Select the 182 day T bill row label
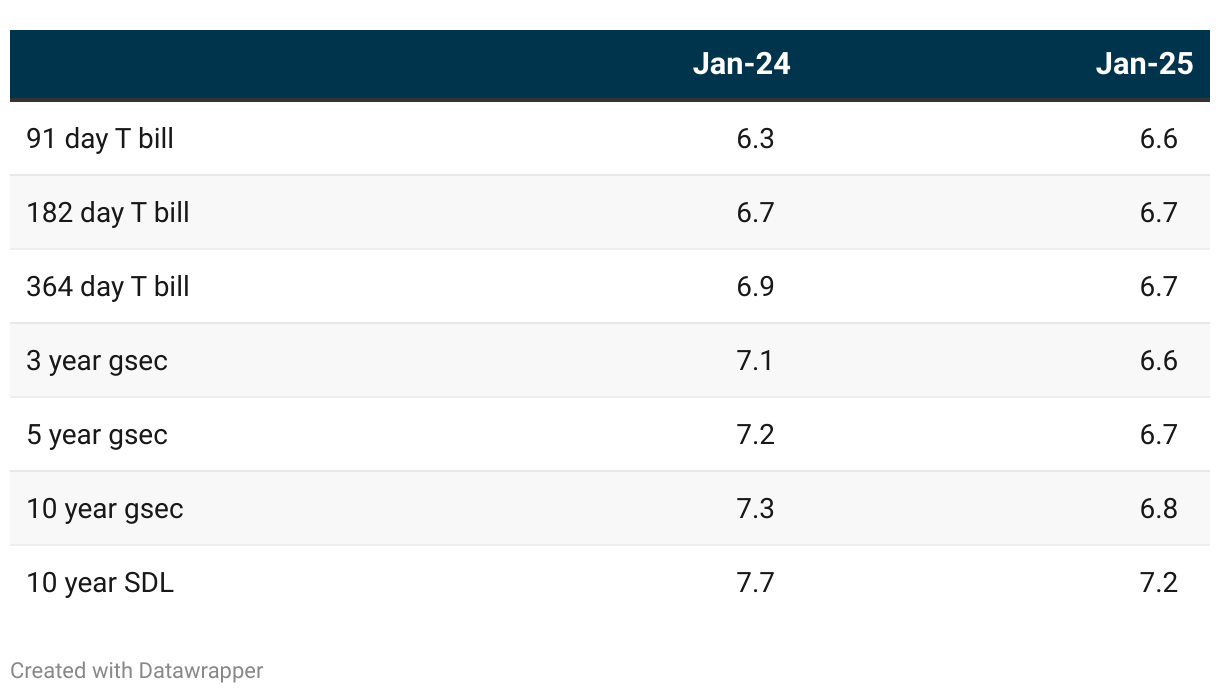 point(108,213)
